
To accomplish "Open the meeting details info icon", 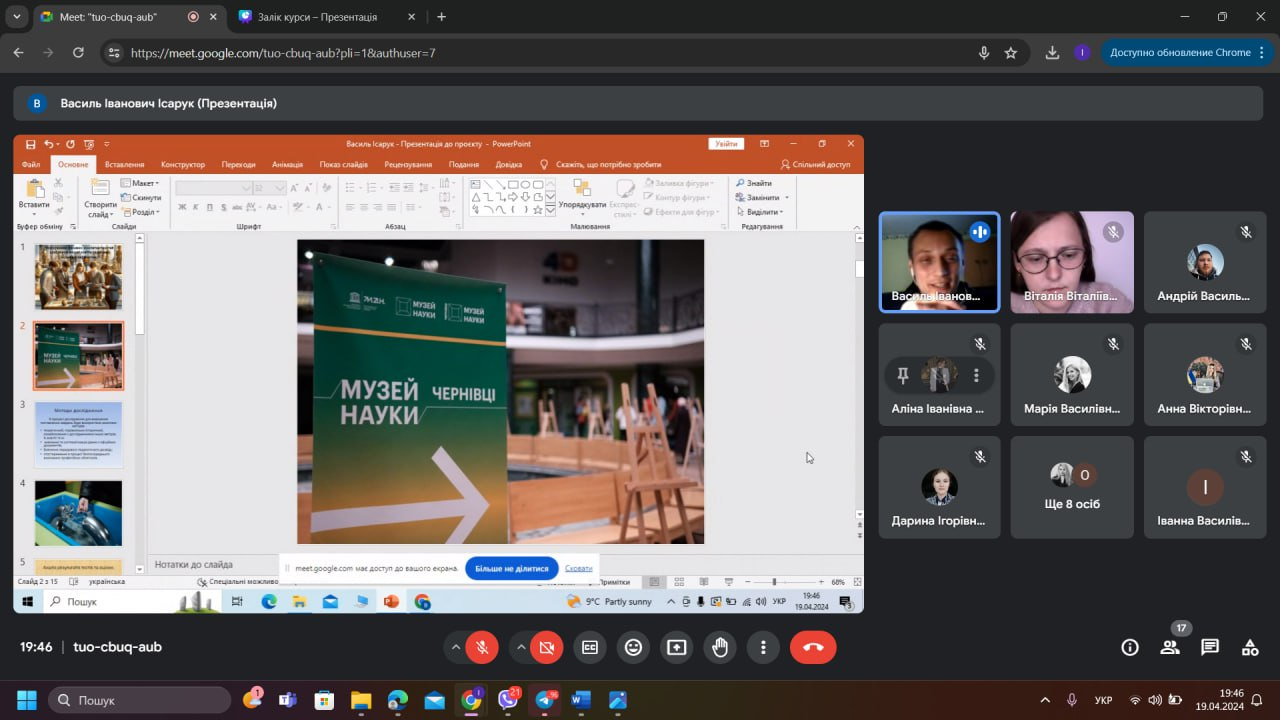I will click(1130, 647).
